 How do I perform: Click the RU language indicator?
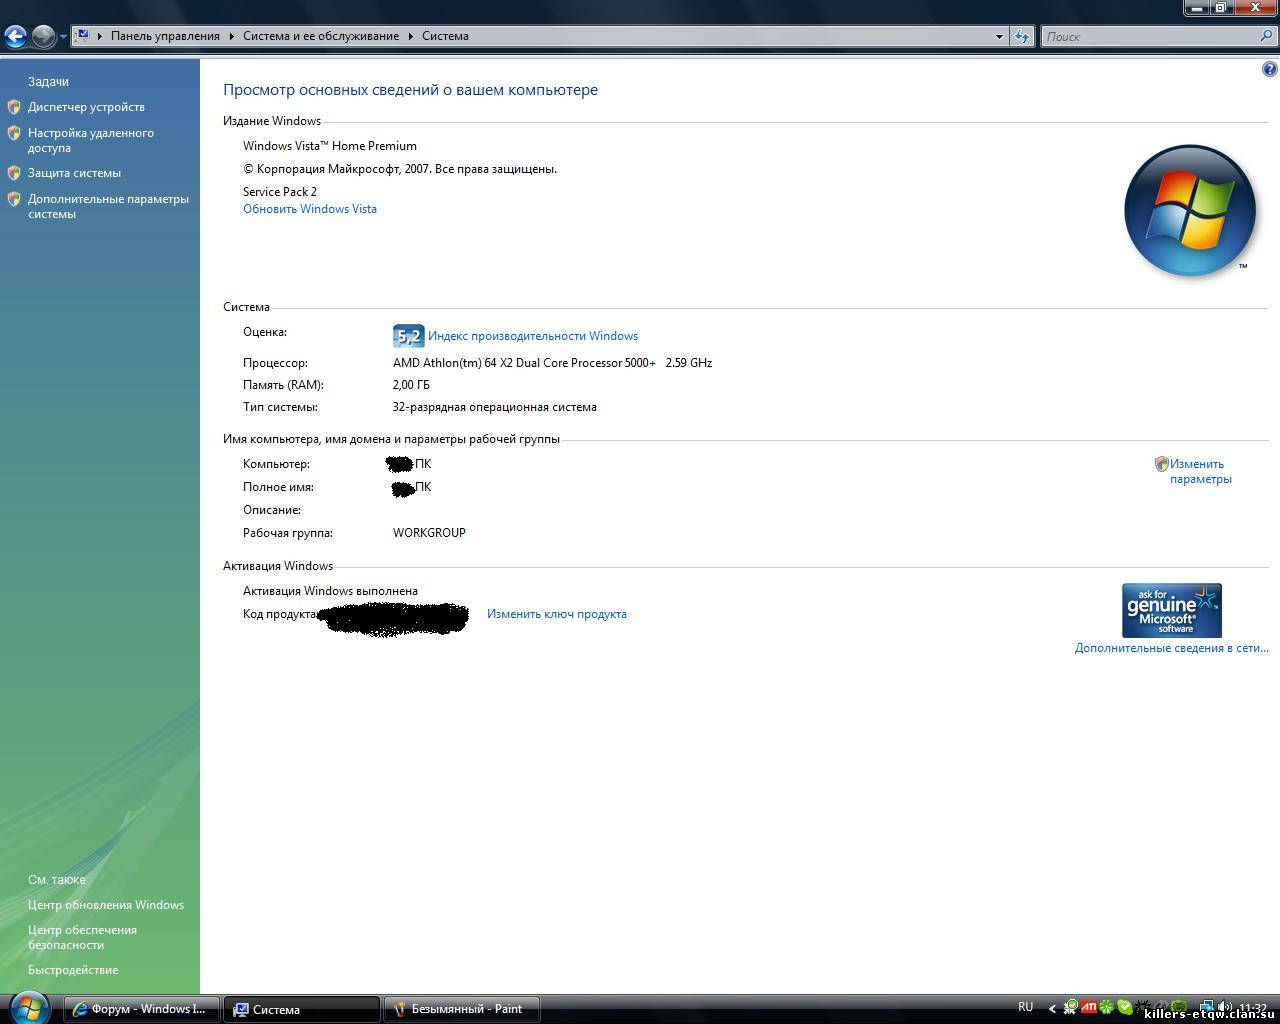[1025, 1007]
